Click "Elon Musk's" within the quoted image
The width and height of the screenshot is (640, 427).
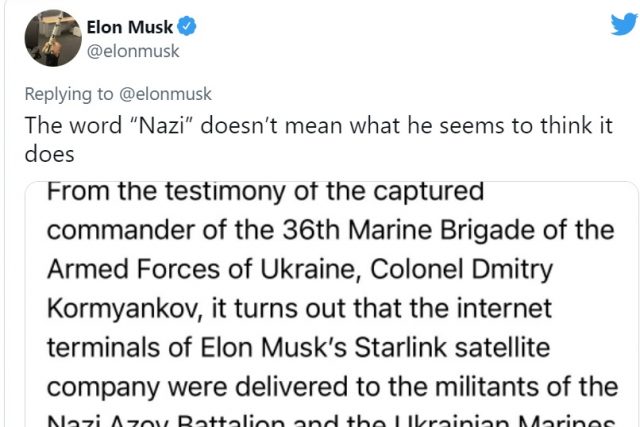tap(273, 347)
